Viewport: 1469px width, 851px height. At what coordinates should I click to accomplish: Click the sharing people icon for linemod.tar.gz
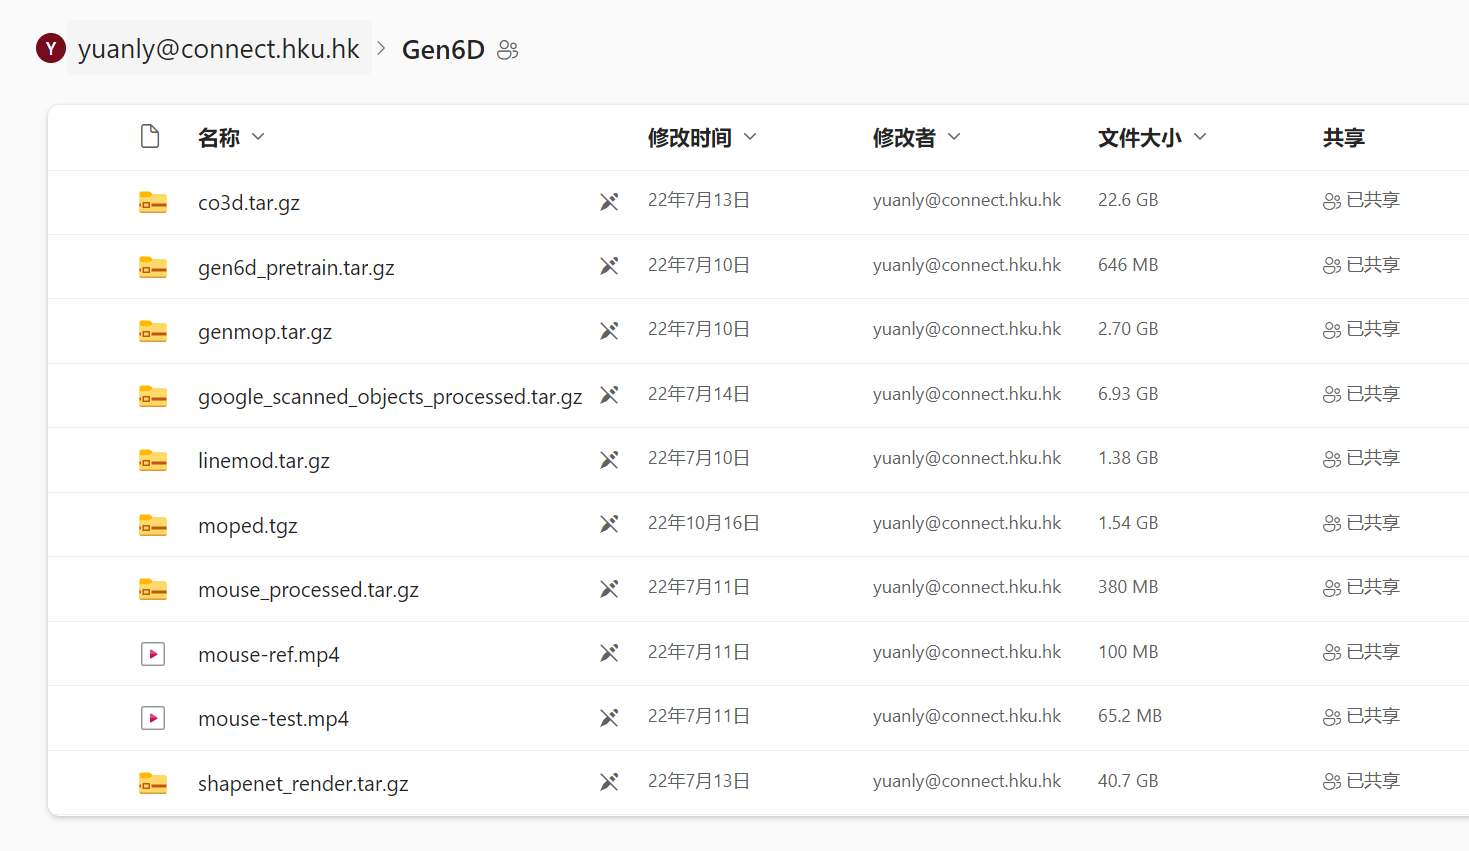[1331, 458]
